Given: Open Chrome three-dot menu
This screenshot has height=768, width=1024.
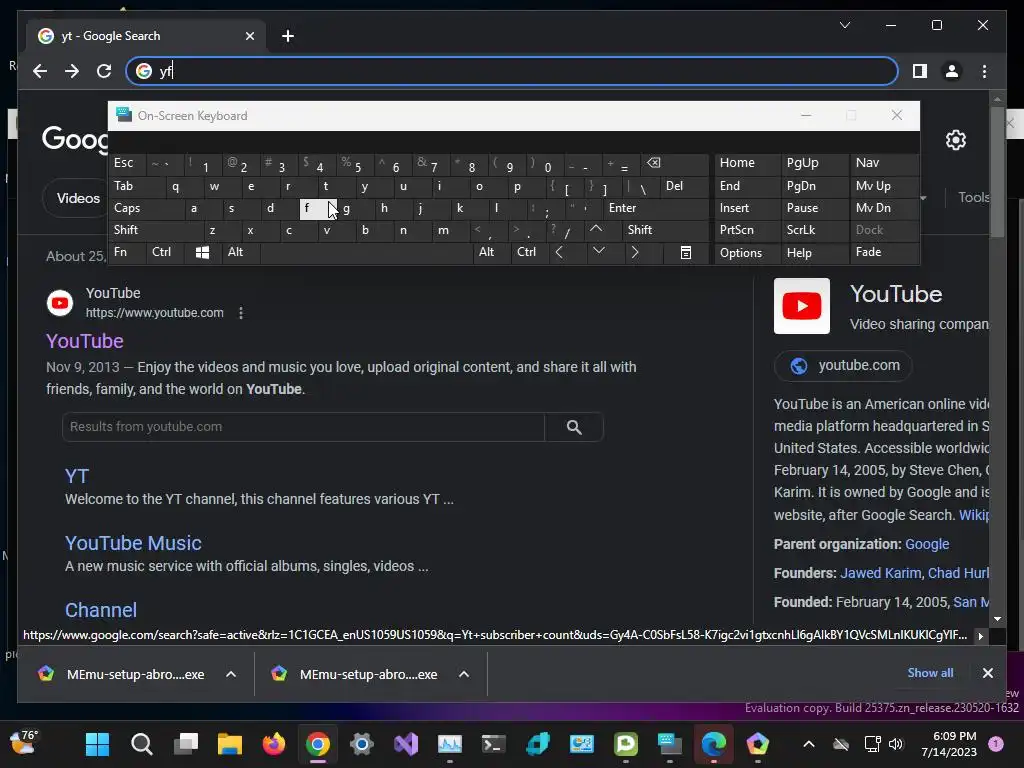Looking at the screenshot, I should (x=984, y=71).
